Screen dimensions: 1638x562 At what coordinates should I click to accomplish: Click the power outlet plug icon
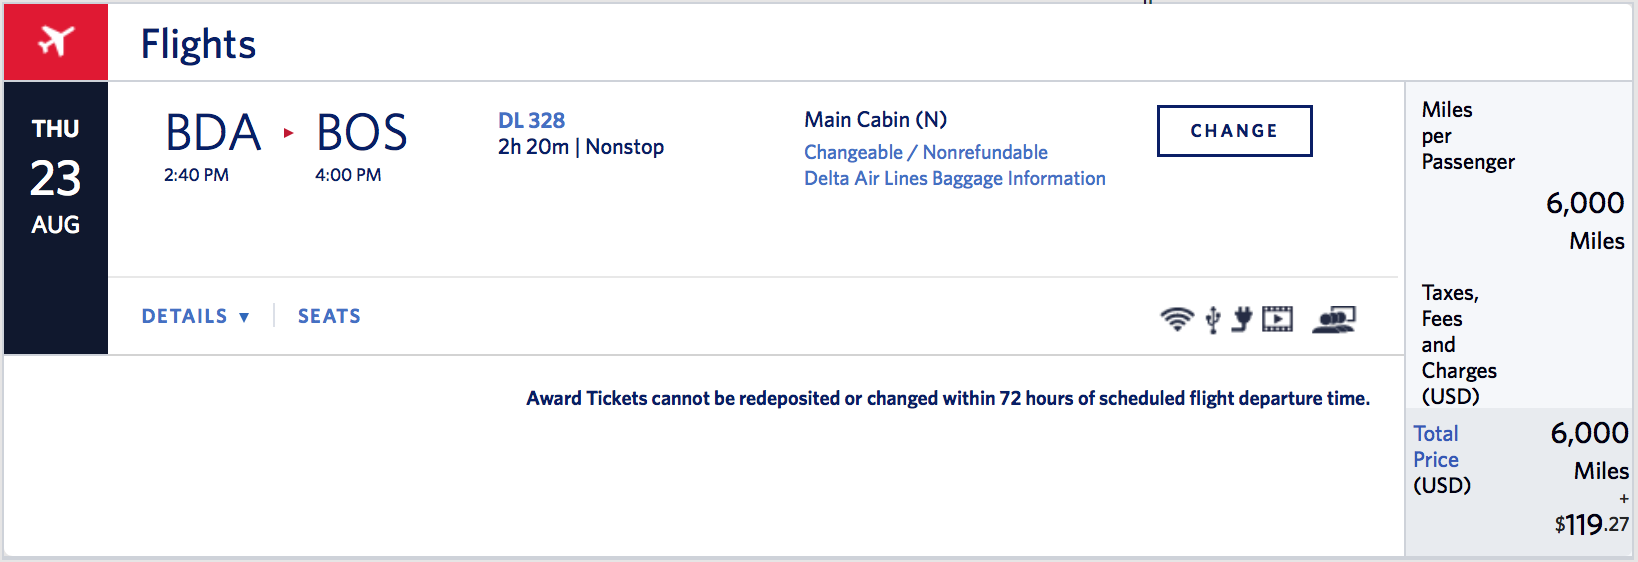click(x=1242, y=319)
